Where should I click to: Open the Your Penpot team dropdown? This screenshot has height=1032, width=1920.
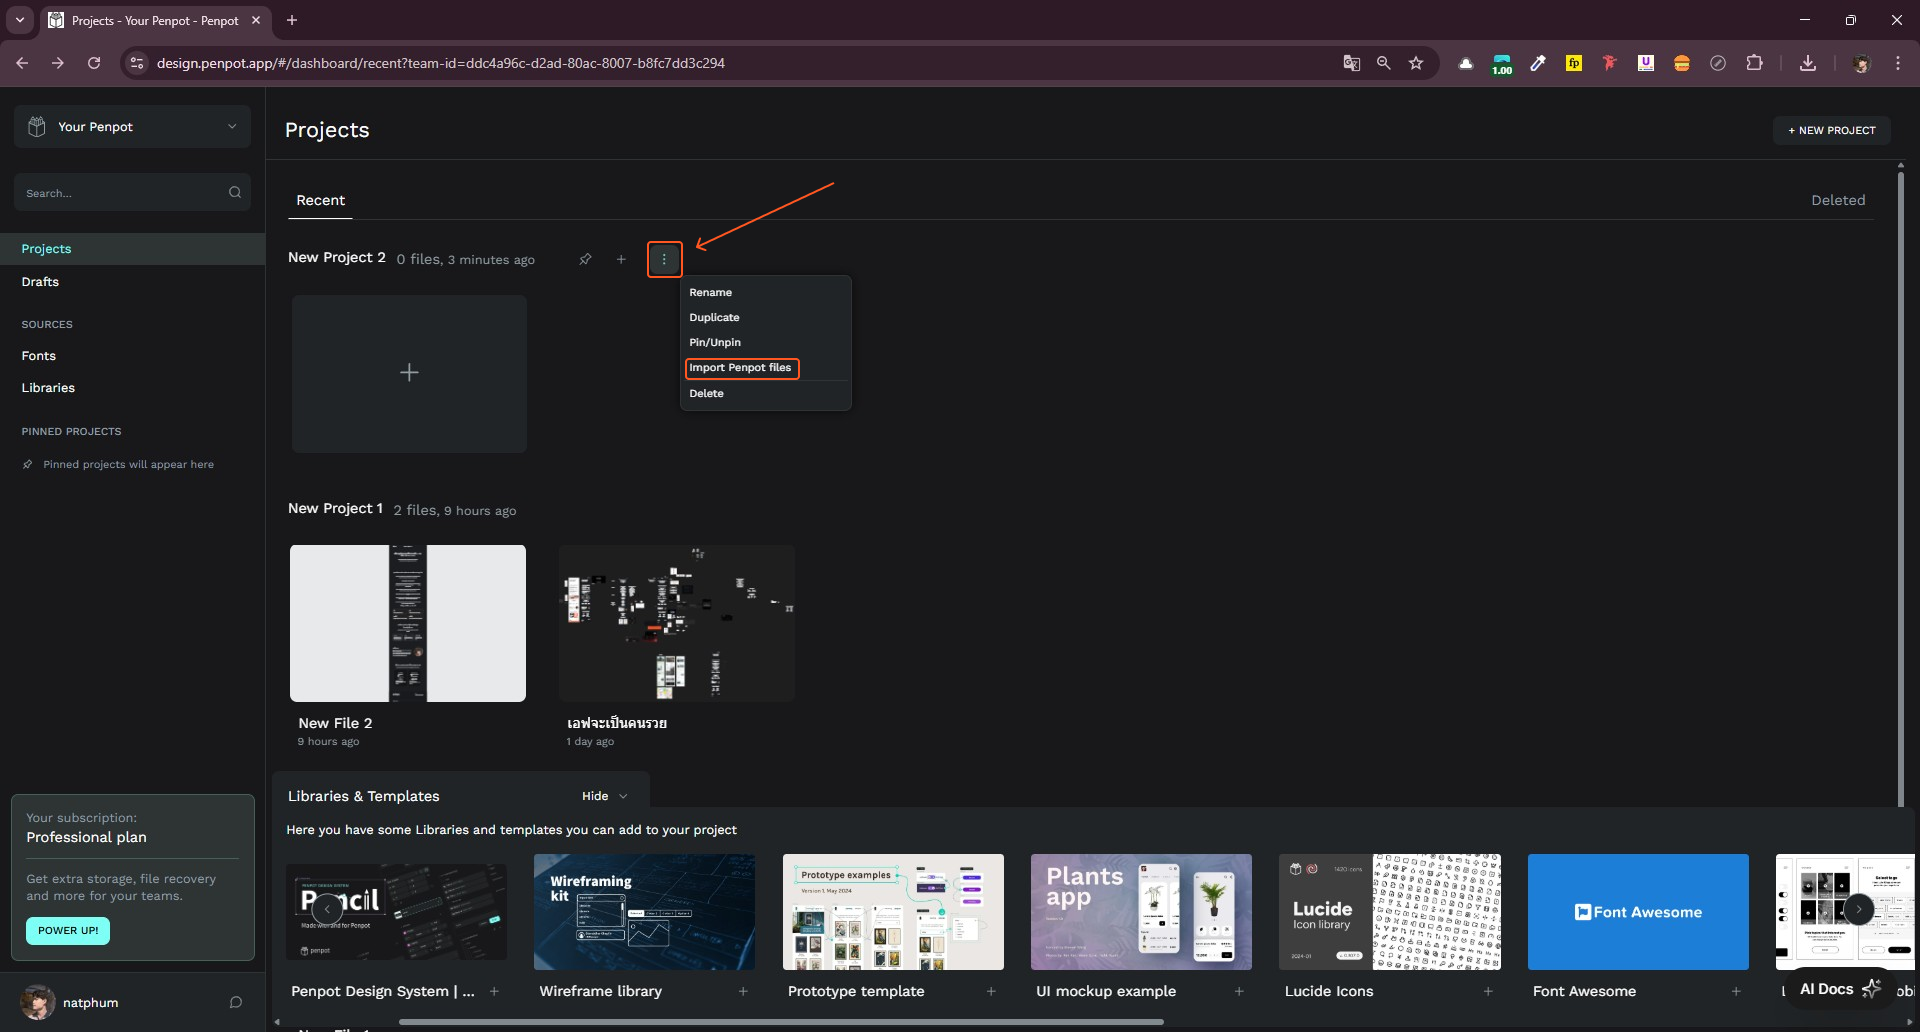132,127
